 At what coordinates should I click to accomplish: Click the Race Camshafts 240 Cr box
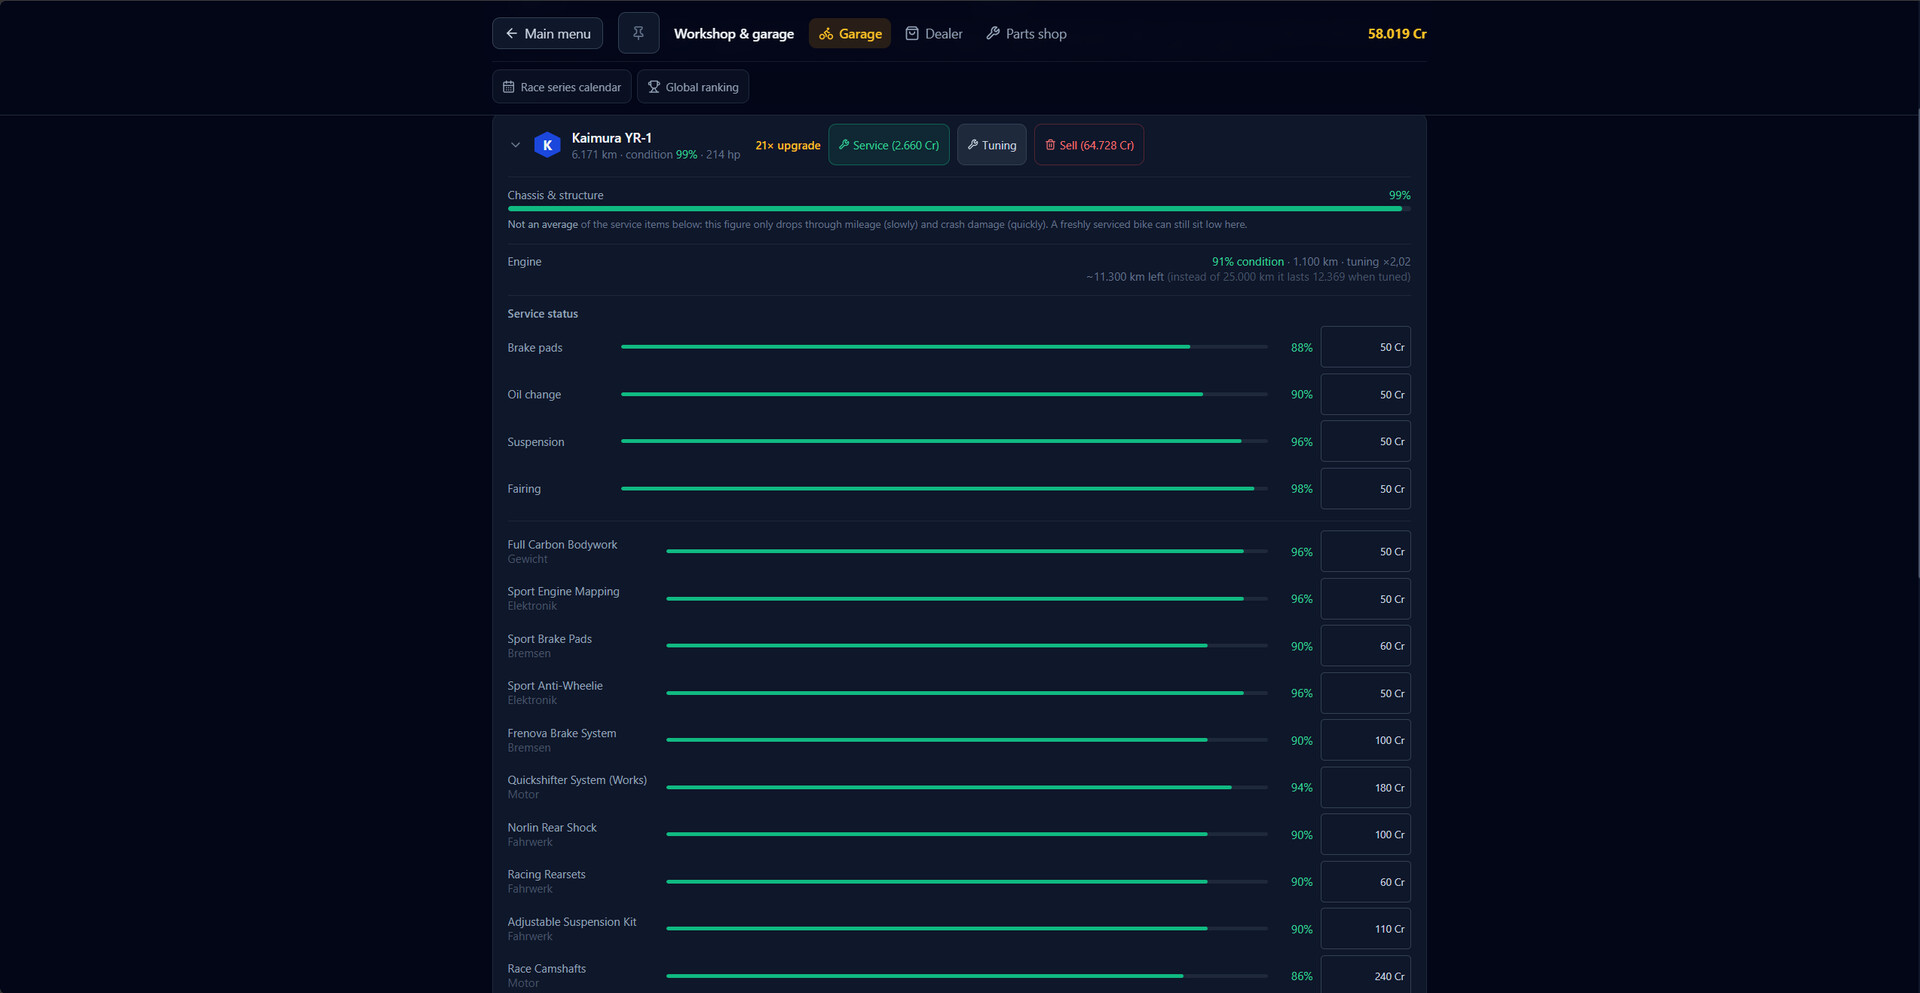coord(1366,974)
